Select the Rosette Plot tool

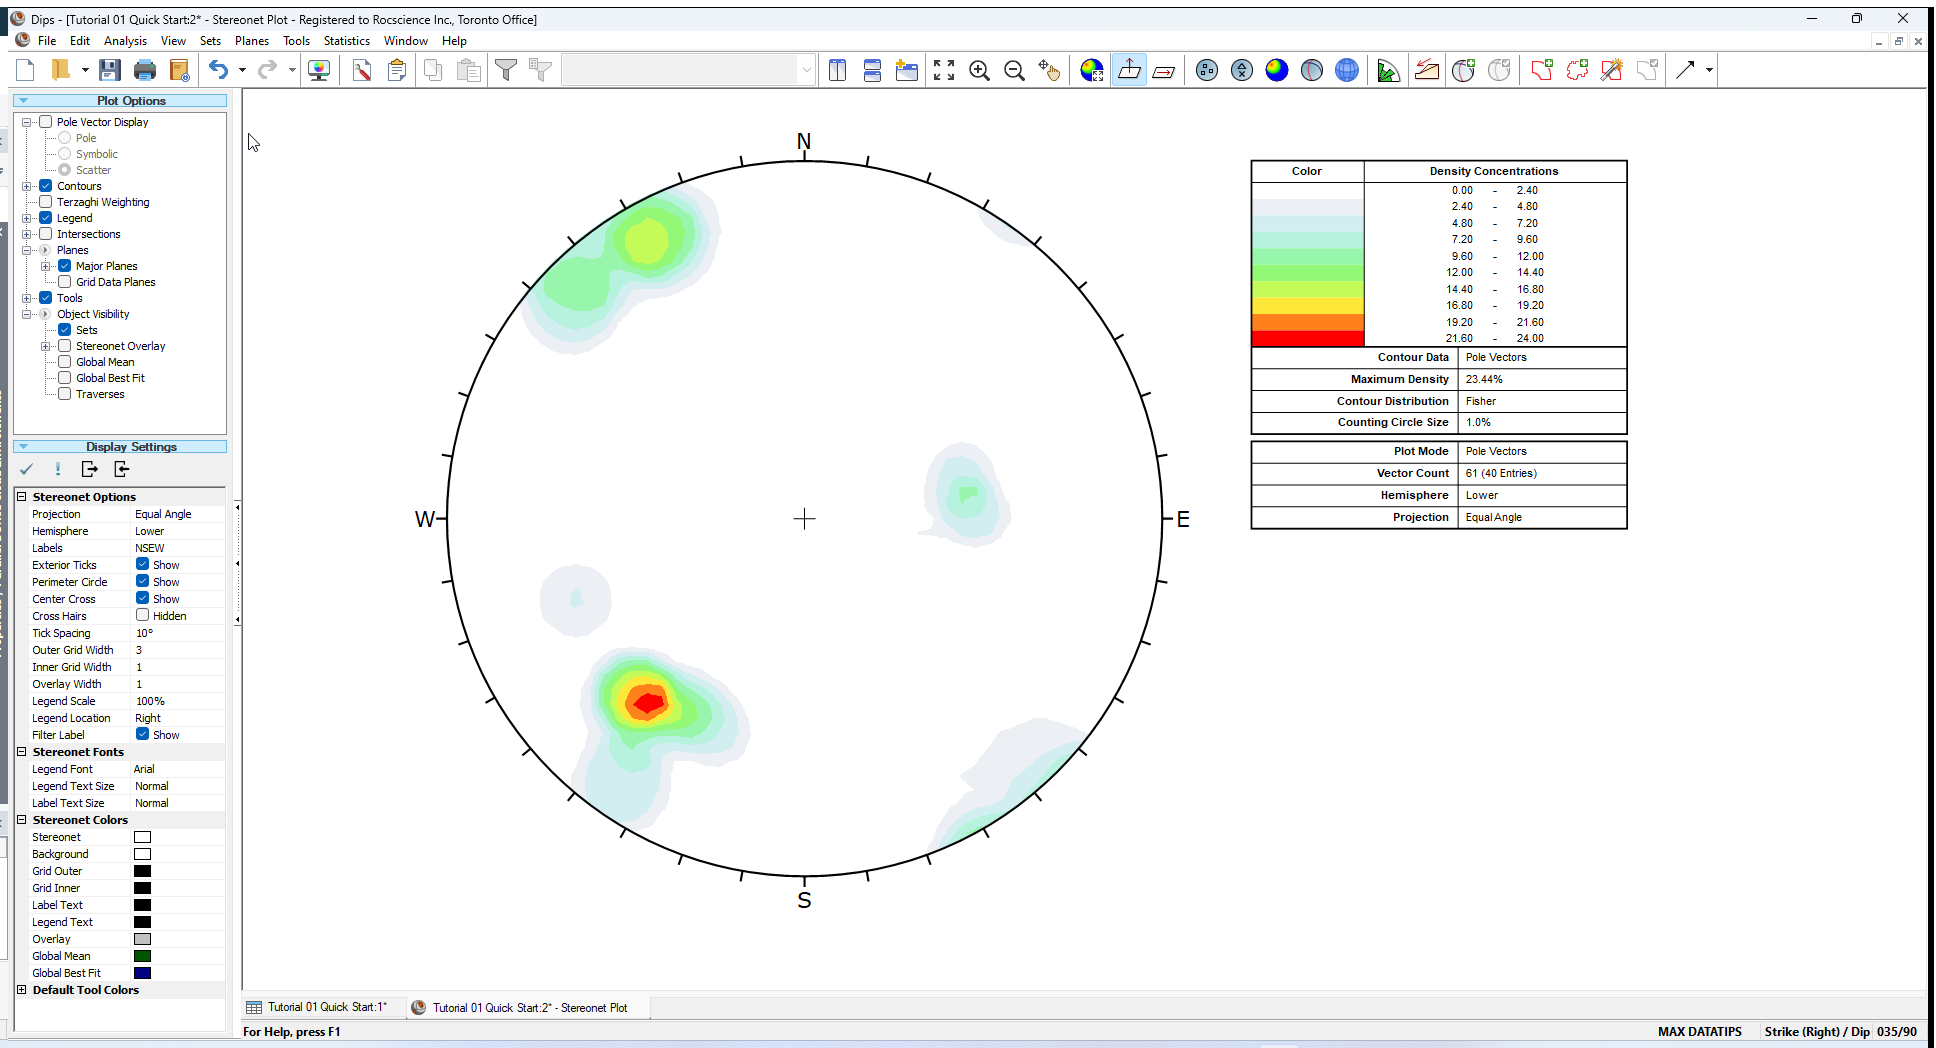point(1388,69)
